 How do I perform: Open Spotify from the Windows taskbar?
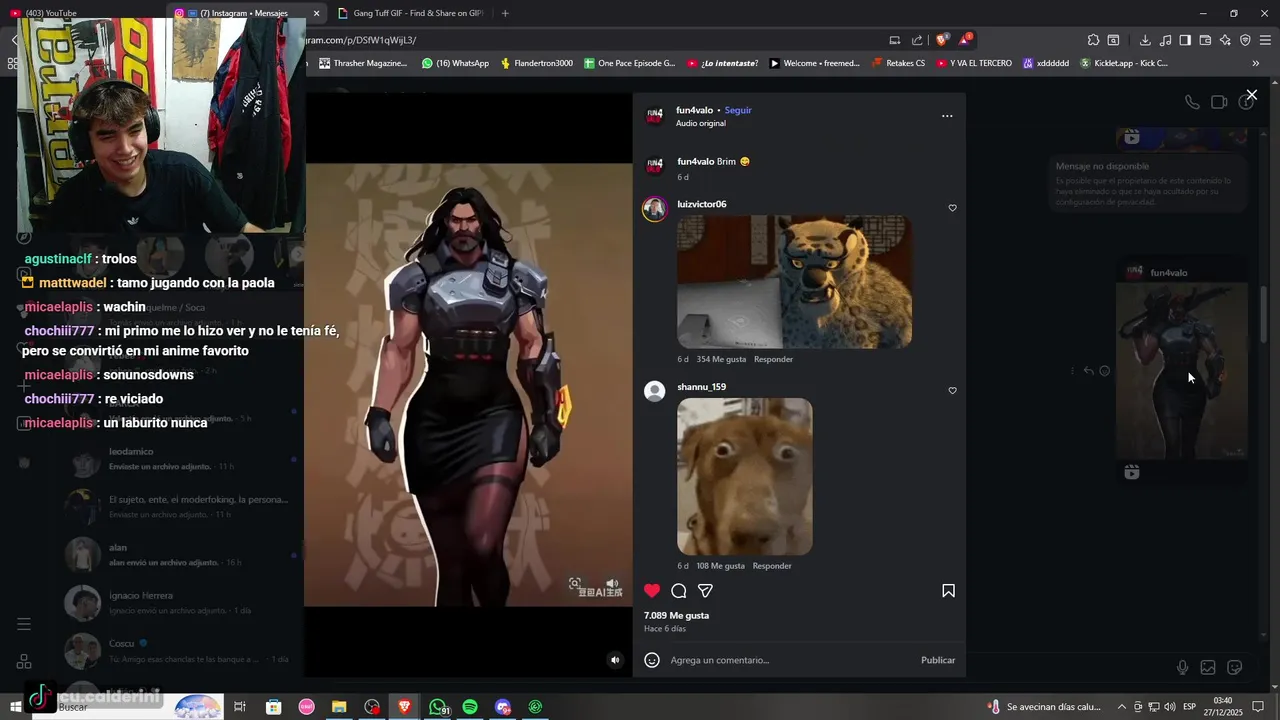coord(470,707)
